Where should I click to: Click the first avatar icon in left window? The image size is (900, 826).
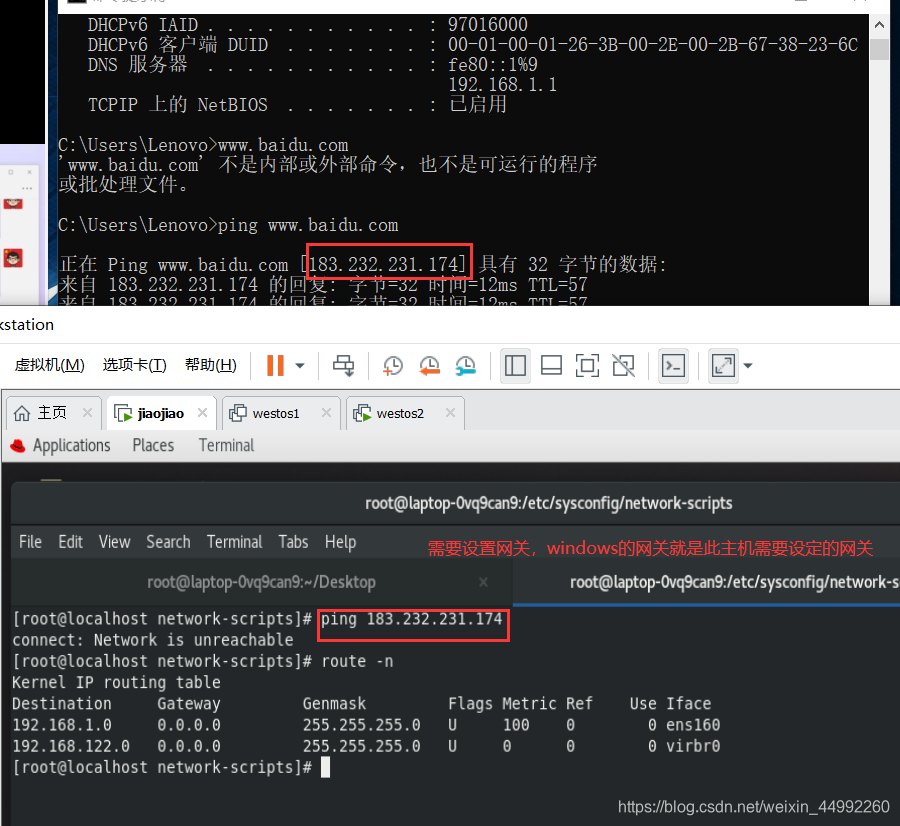[13, 203]
